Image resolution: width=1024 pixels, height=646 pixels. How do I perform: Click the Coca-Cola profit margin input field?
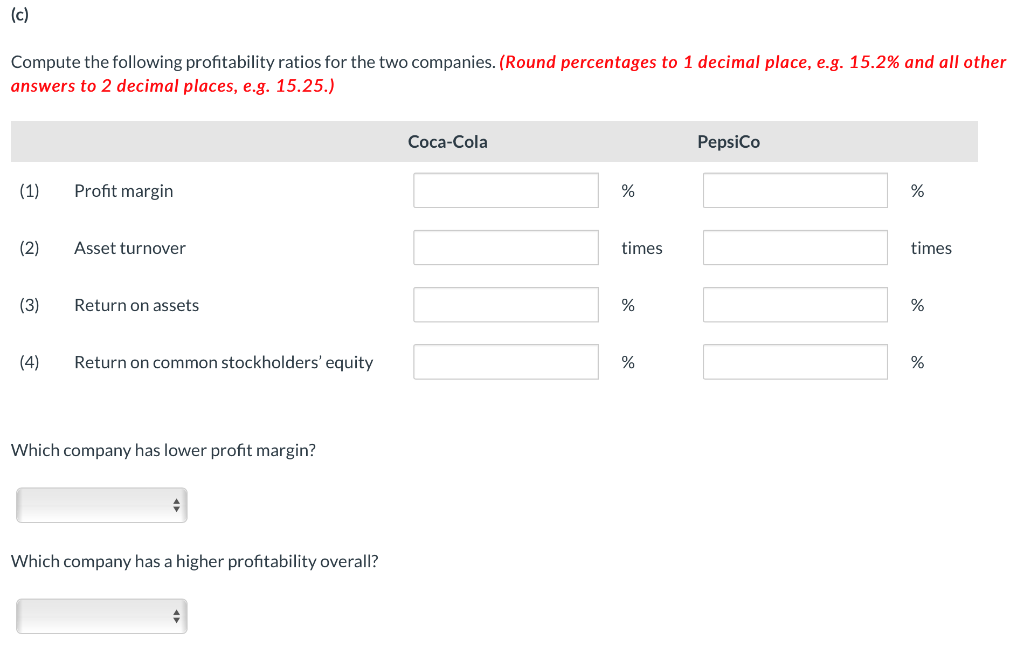tap(505, 190)
